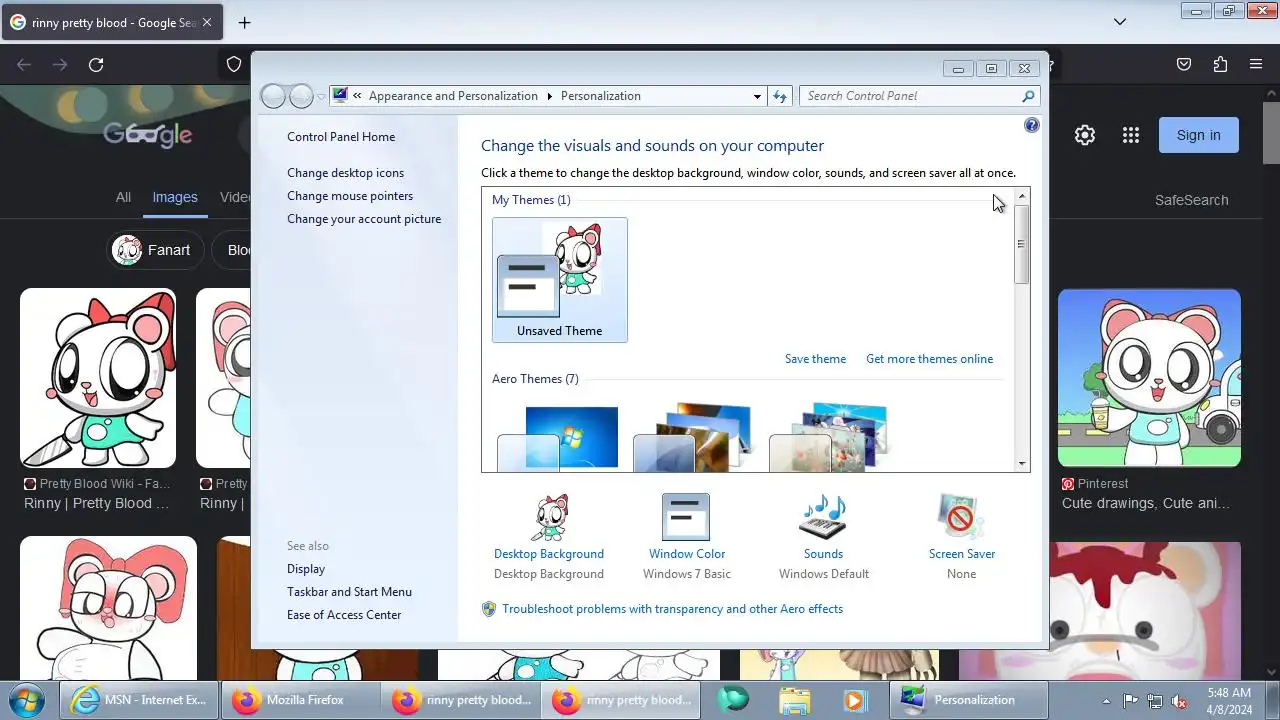Select the Windows 7 Aero theme
Image resolution: width=1280 pixels, height=720 pixels.
(x=560, y=438)
